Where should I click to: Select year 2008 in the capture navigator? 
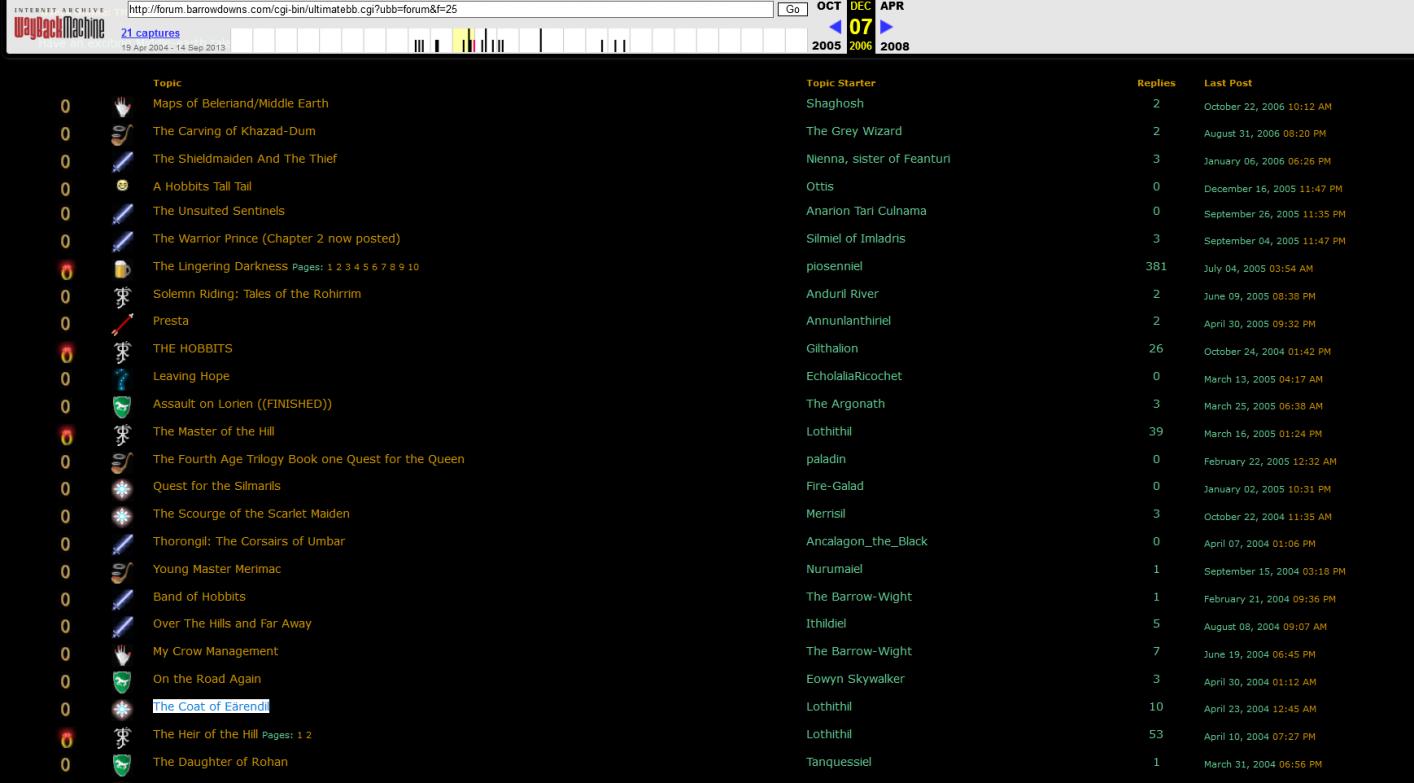click(x=894, y=46)
